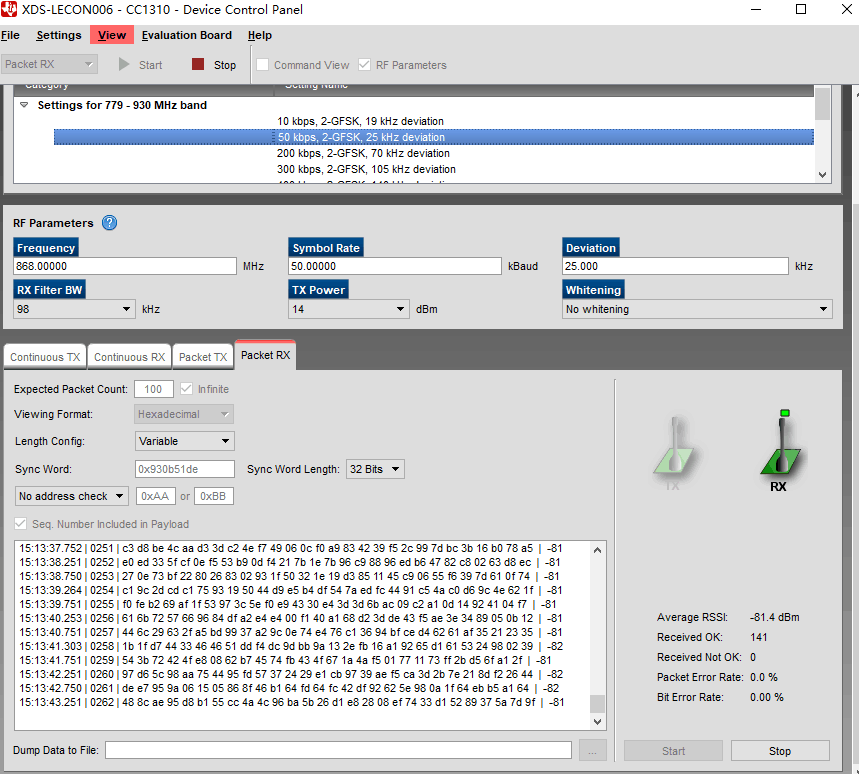Click the Bit Error Rate value 0.00 %
This screenshot has width=859, height=774.
click(x=767, y=697)
